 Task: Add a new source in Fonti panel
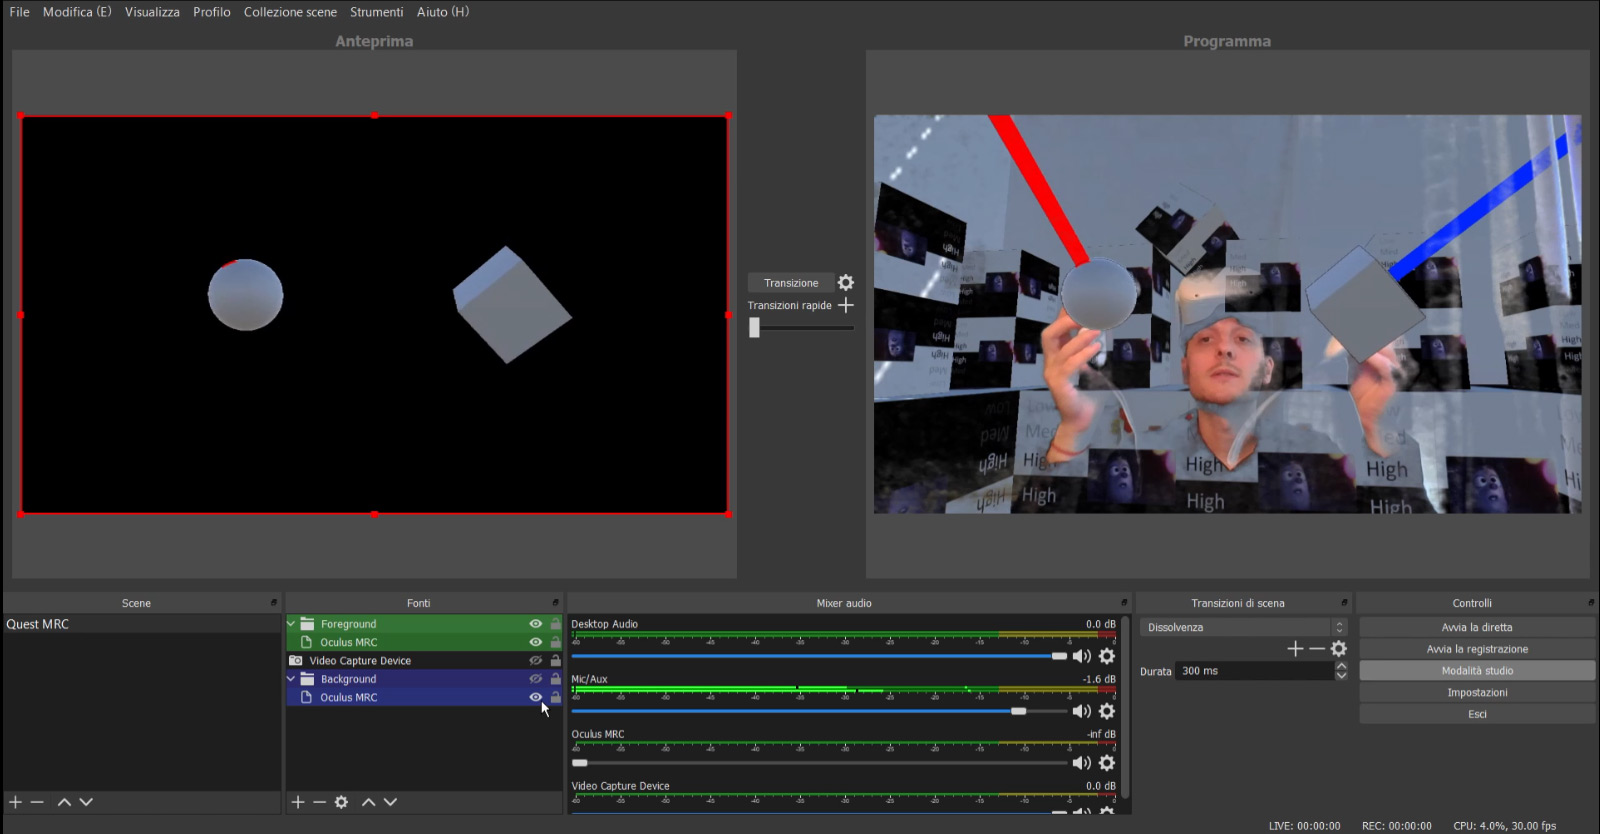[x=297, y=802]
